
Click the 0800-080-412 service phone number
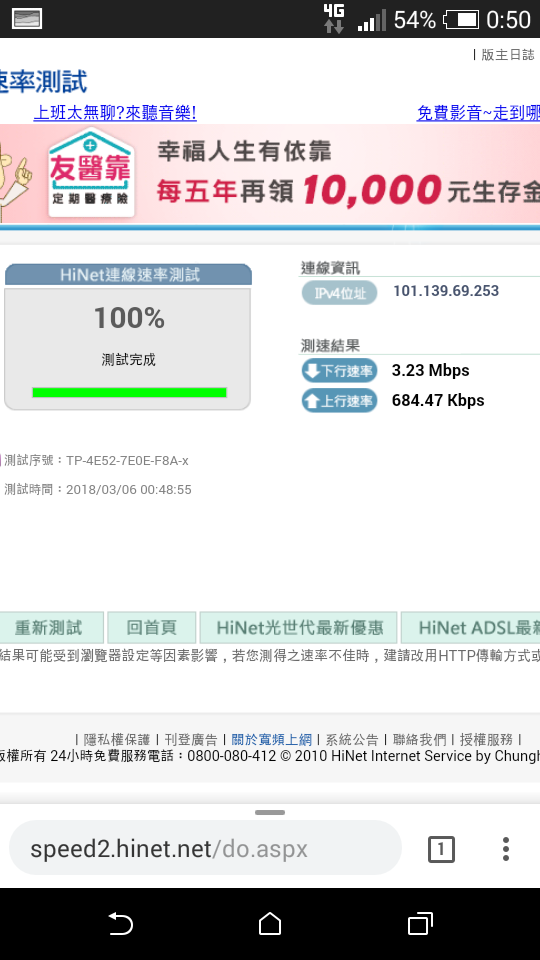(x=231, y=756)
